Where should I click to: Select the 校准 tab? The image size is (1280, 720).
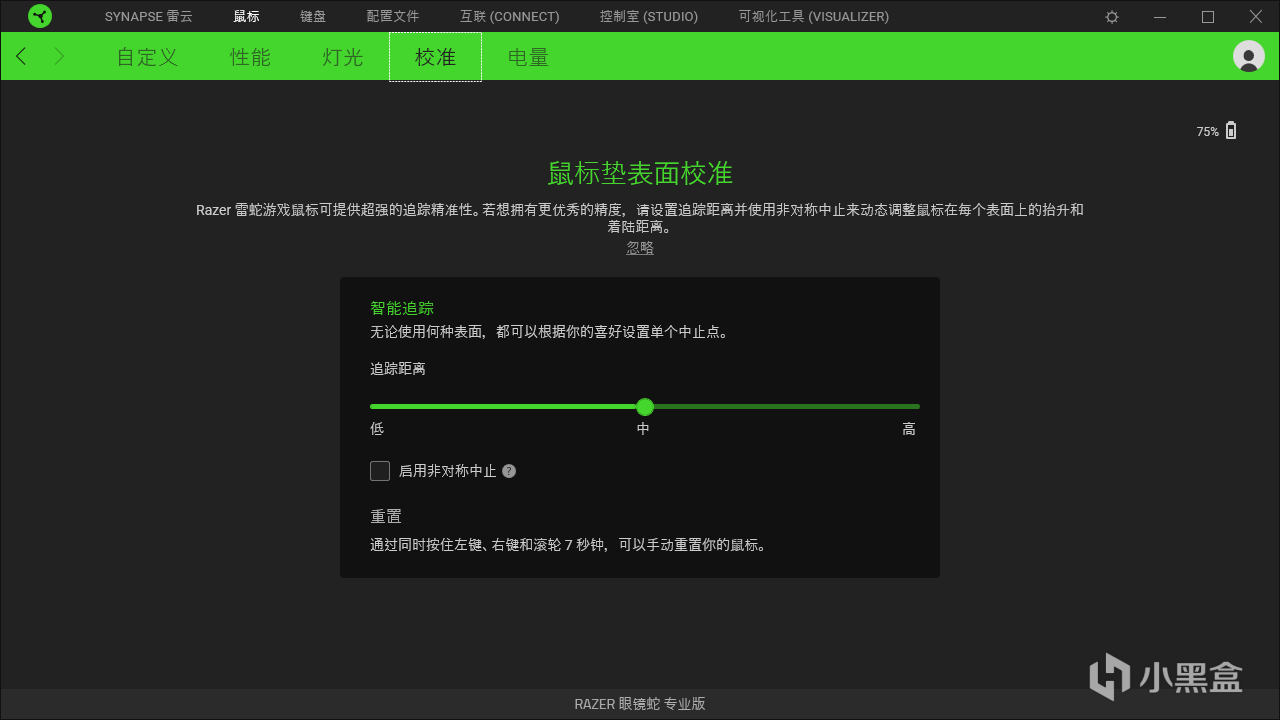click(435, 57)
